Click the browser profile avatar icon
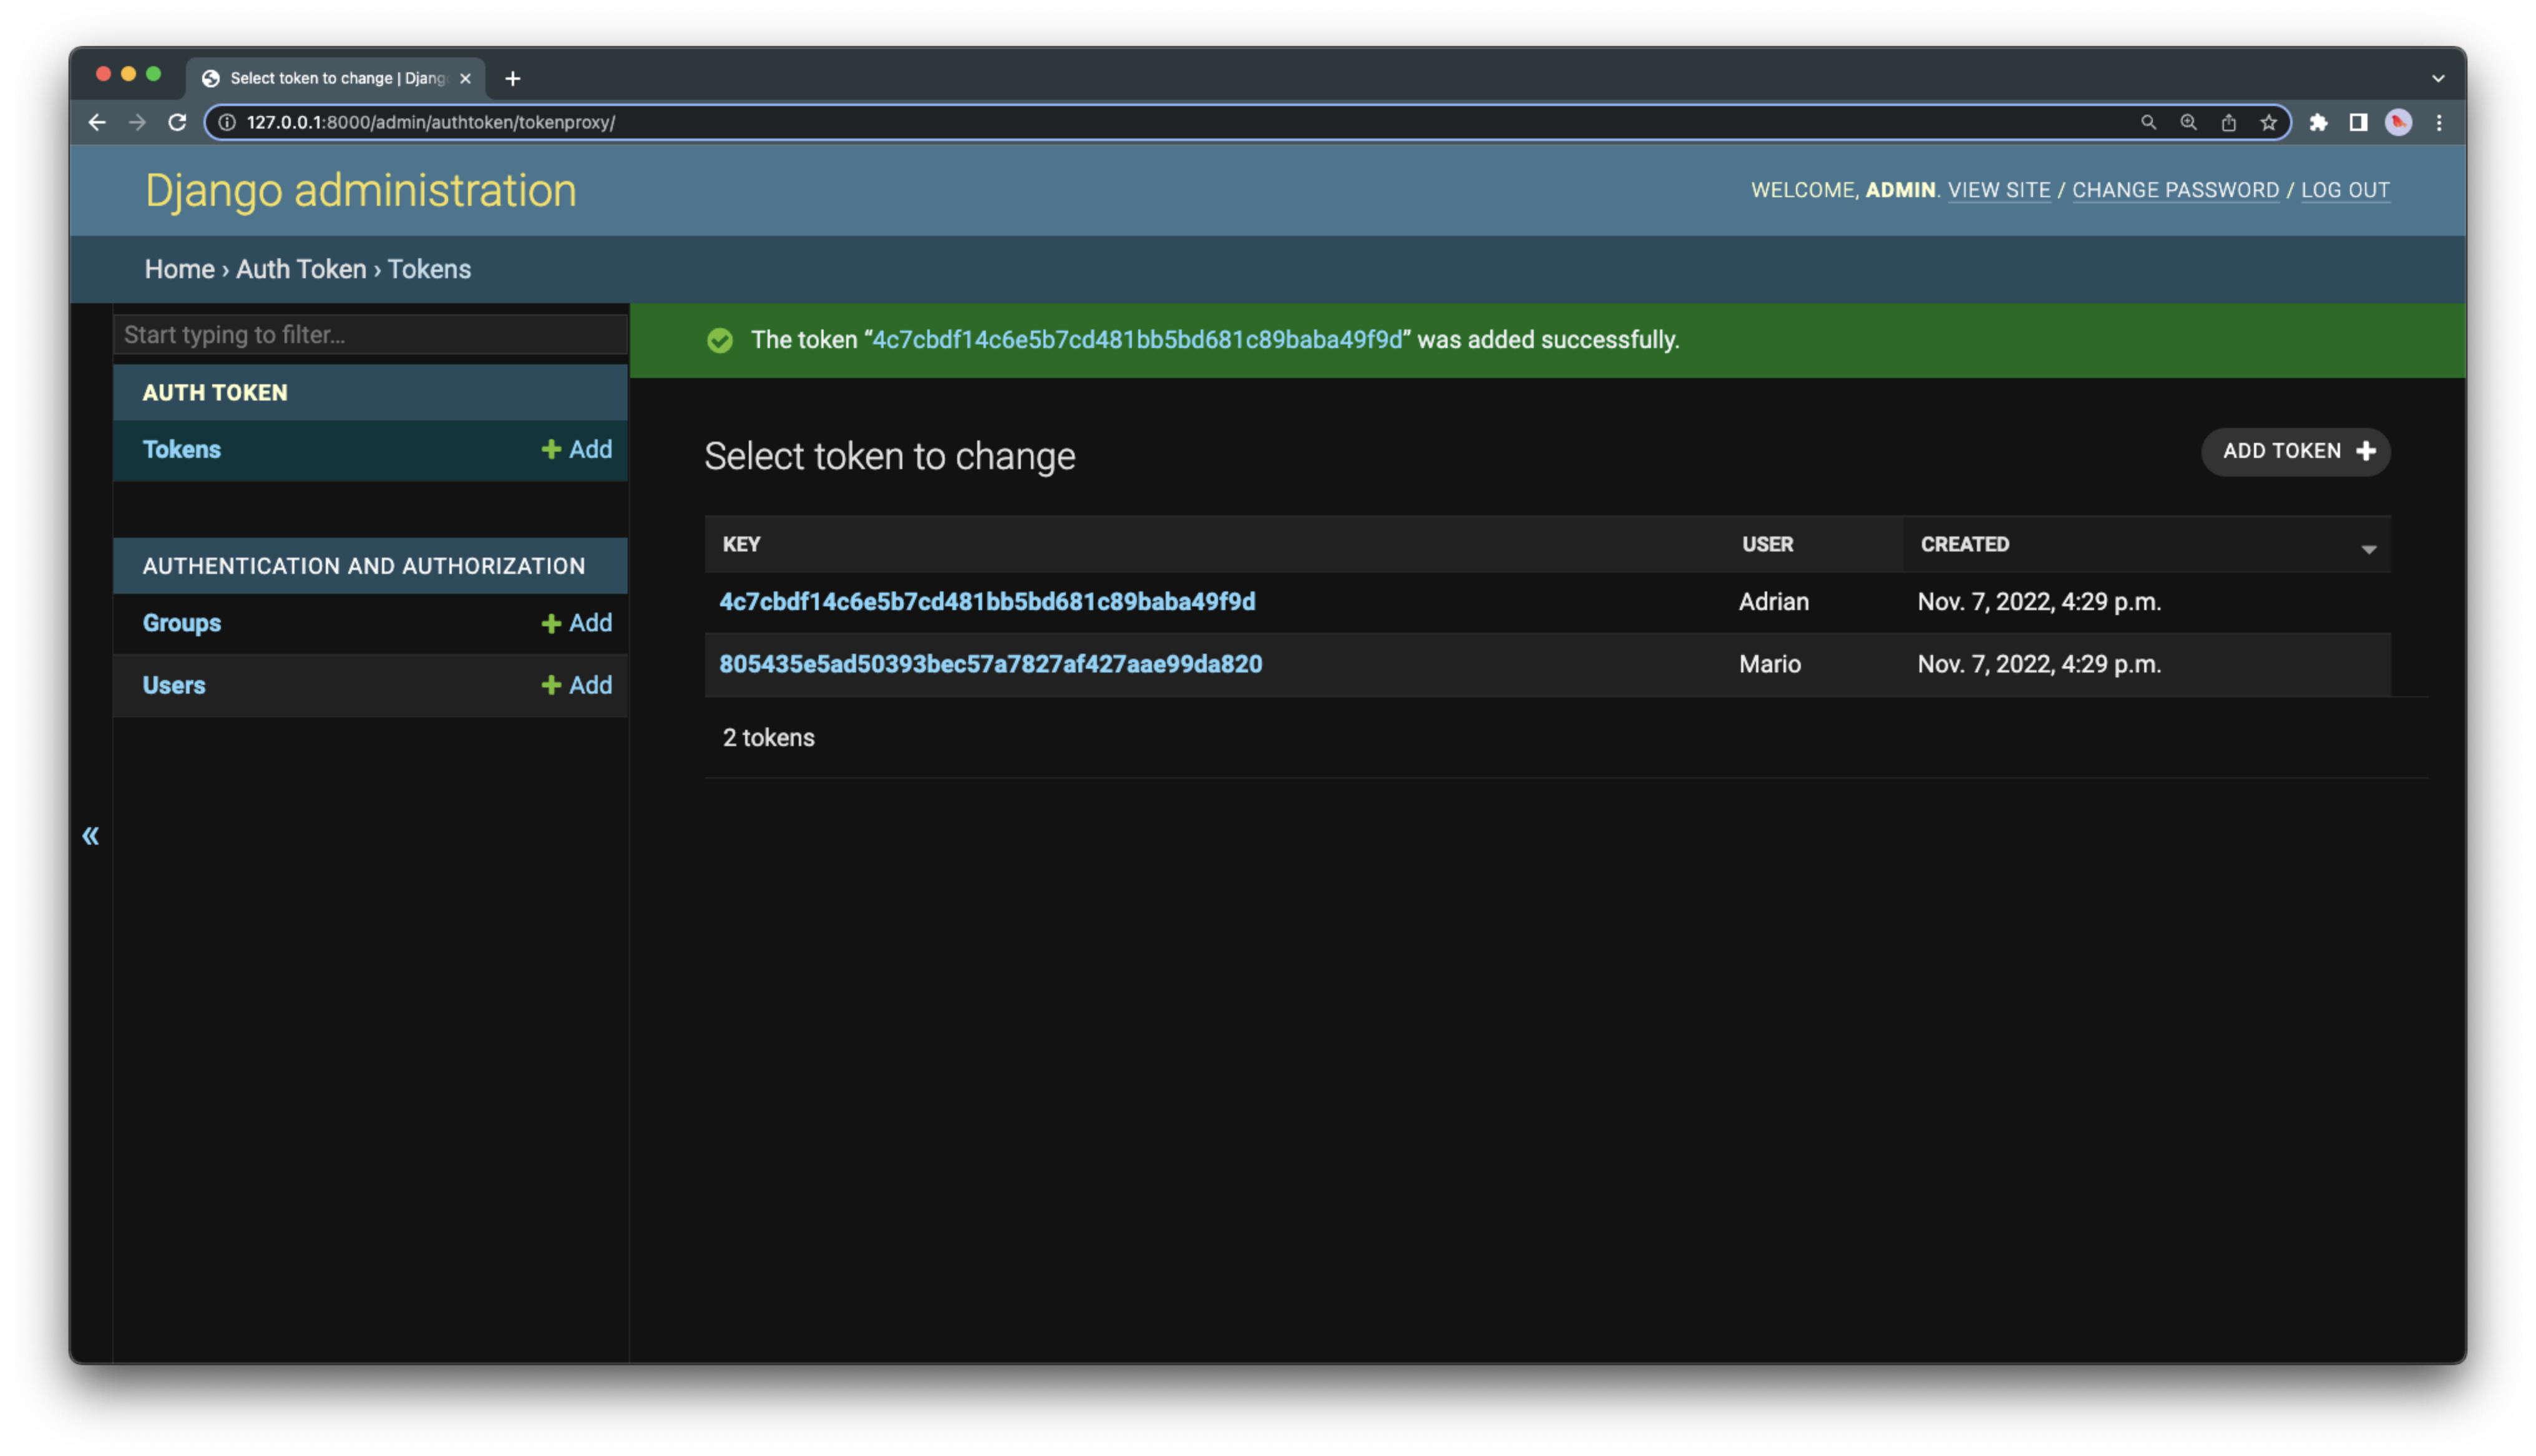Viewport: 2536px width, 1456px height. 2399,122
